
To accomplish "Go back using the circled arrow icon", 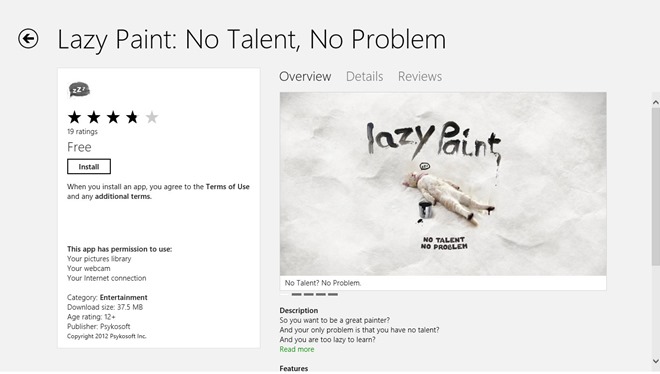I will pos(28,39).
